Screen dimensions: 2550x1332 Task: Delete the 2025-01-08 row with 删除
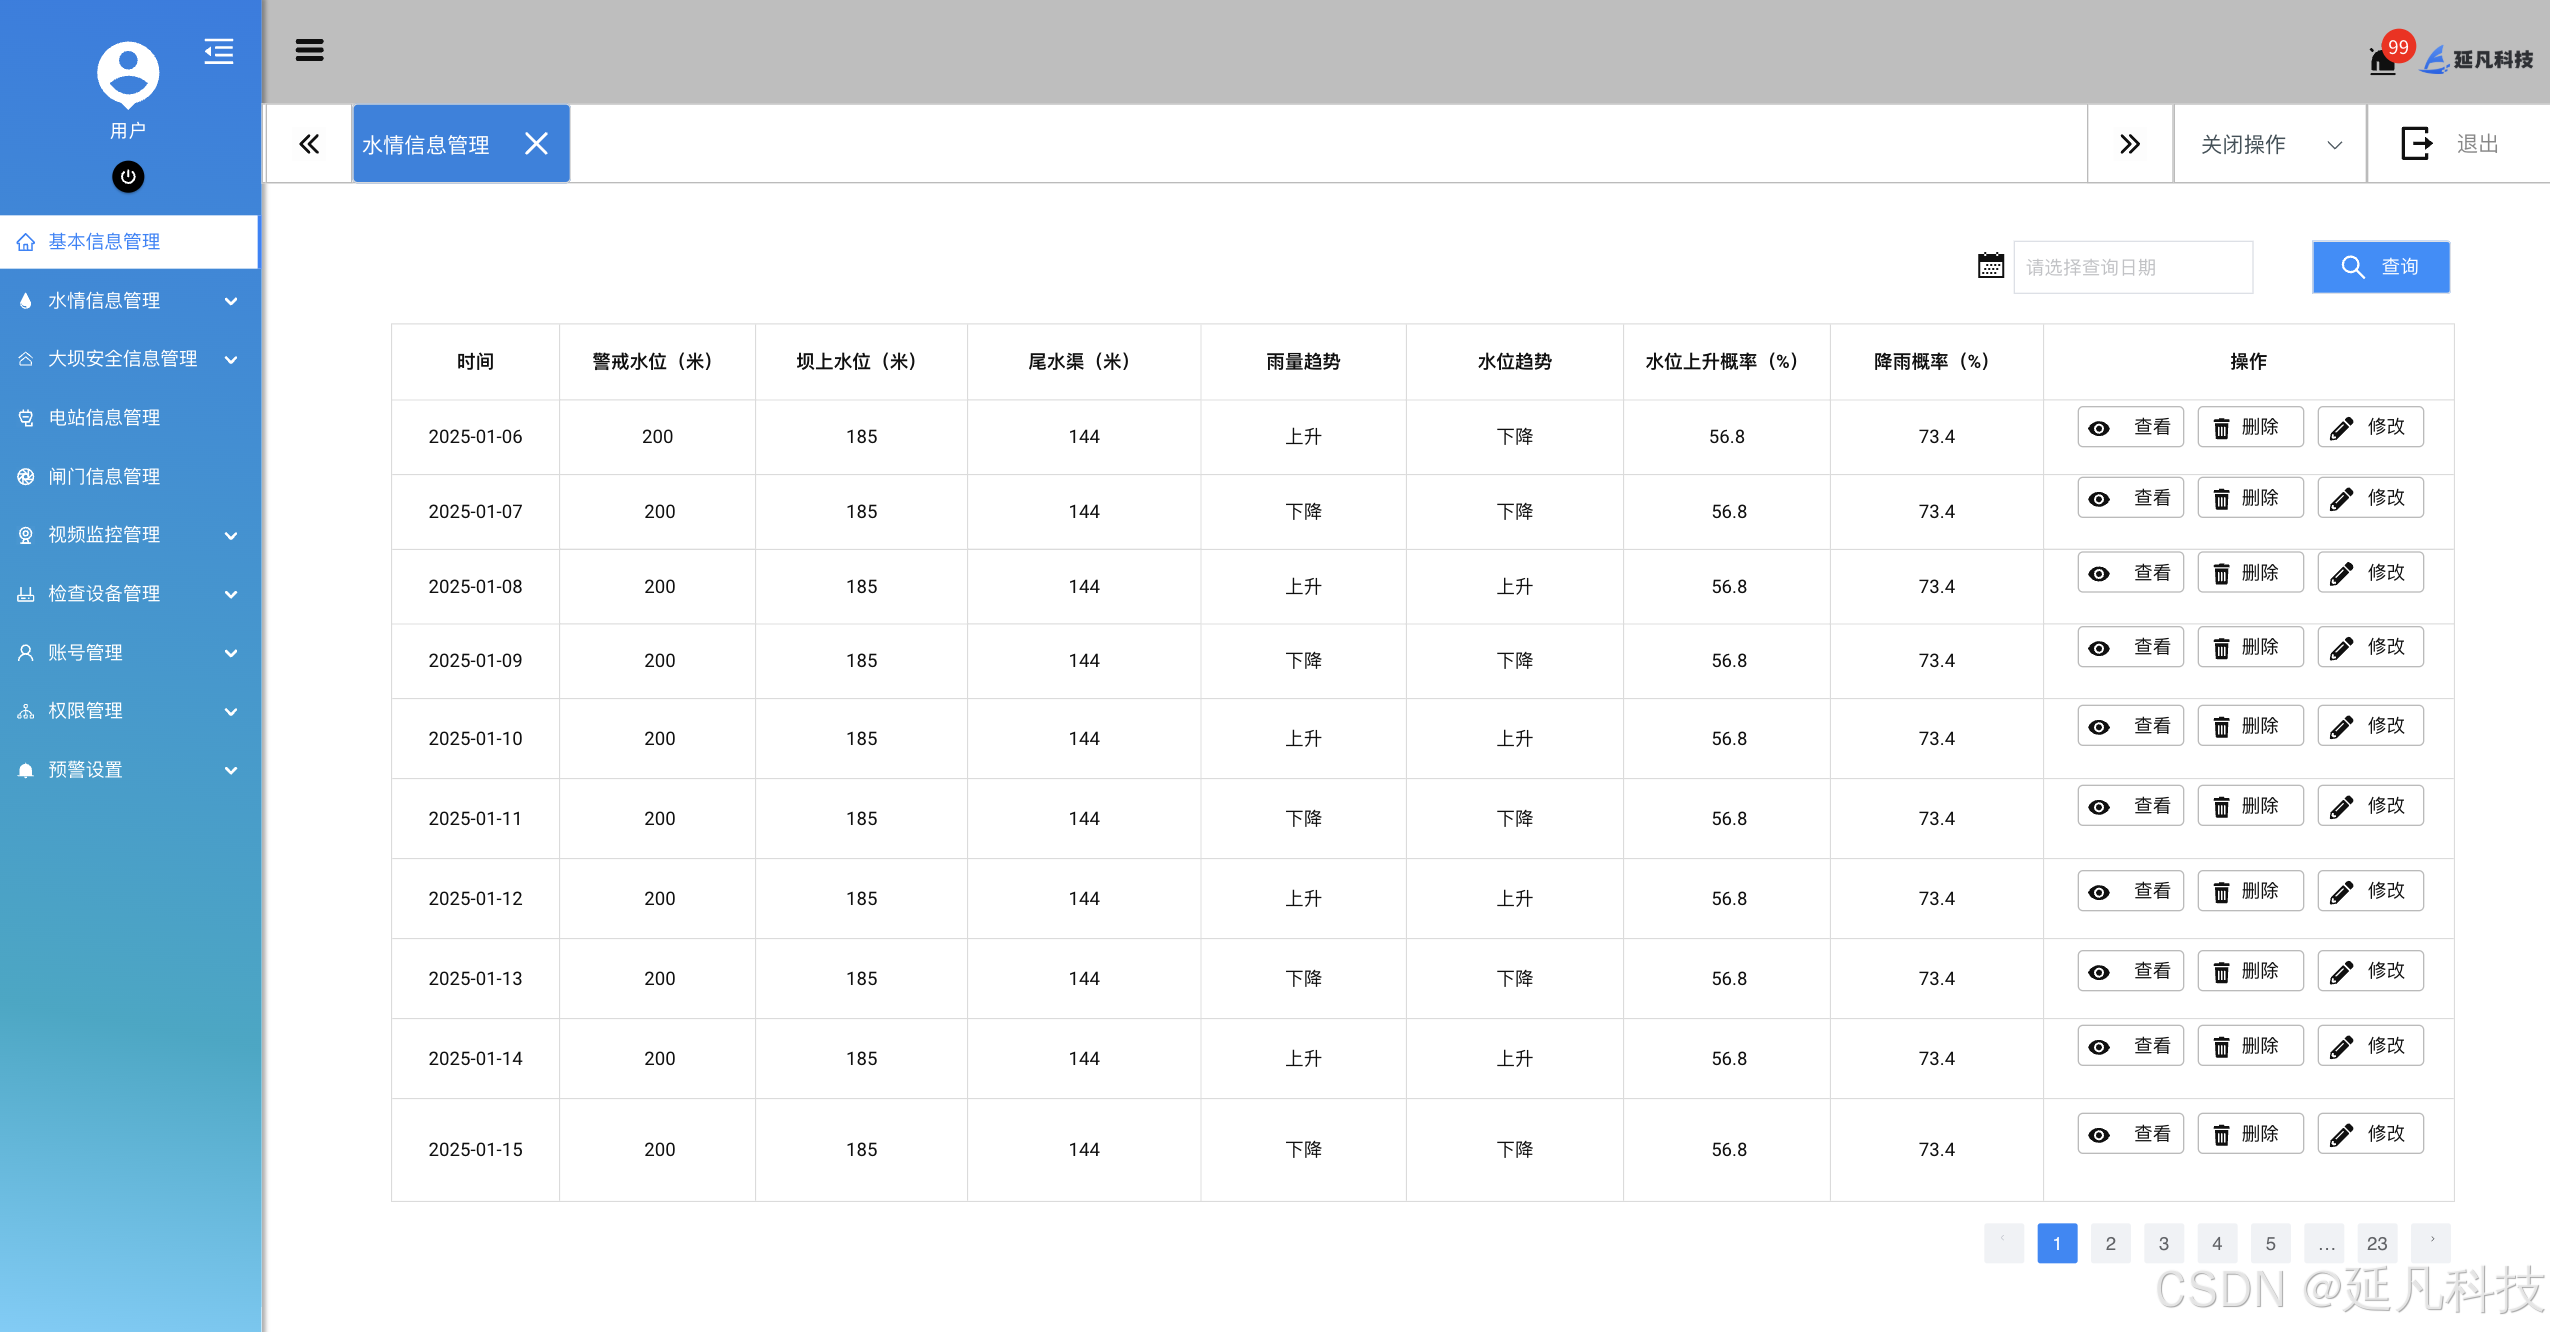pos(2250,573)
